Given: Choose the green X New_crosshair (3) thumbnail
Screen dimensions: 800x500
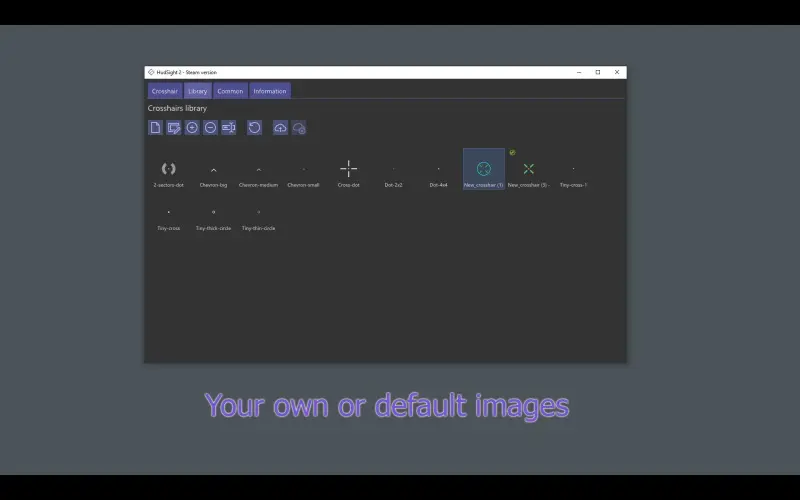Looking at the screenshot, I should (528, 169).
